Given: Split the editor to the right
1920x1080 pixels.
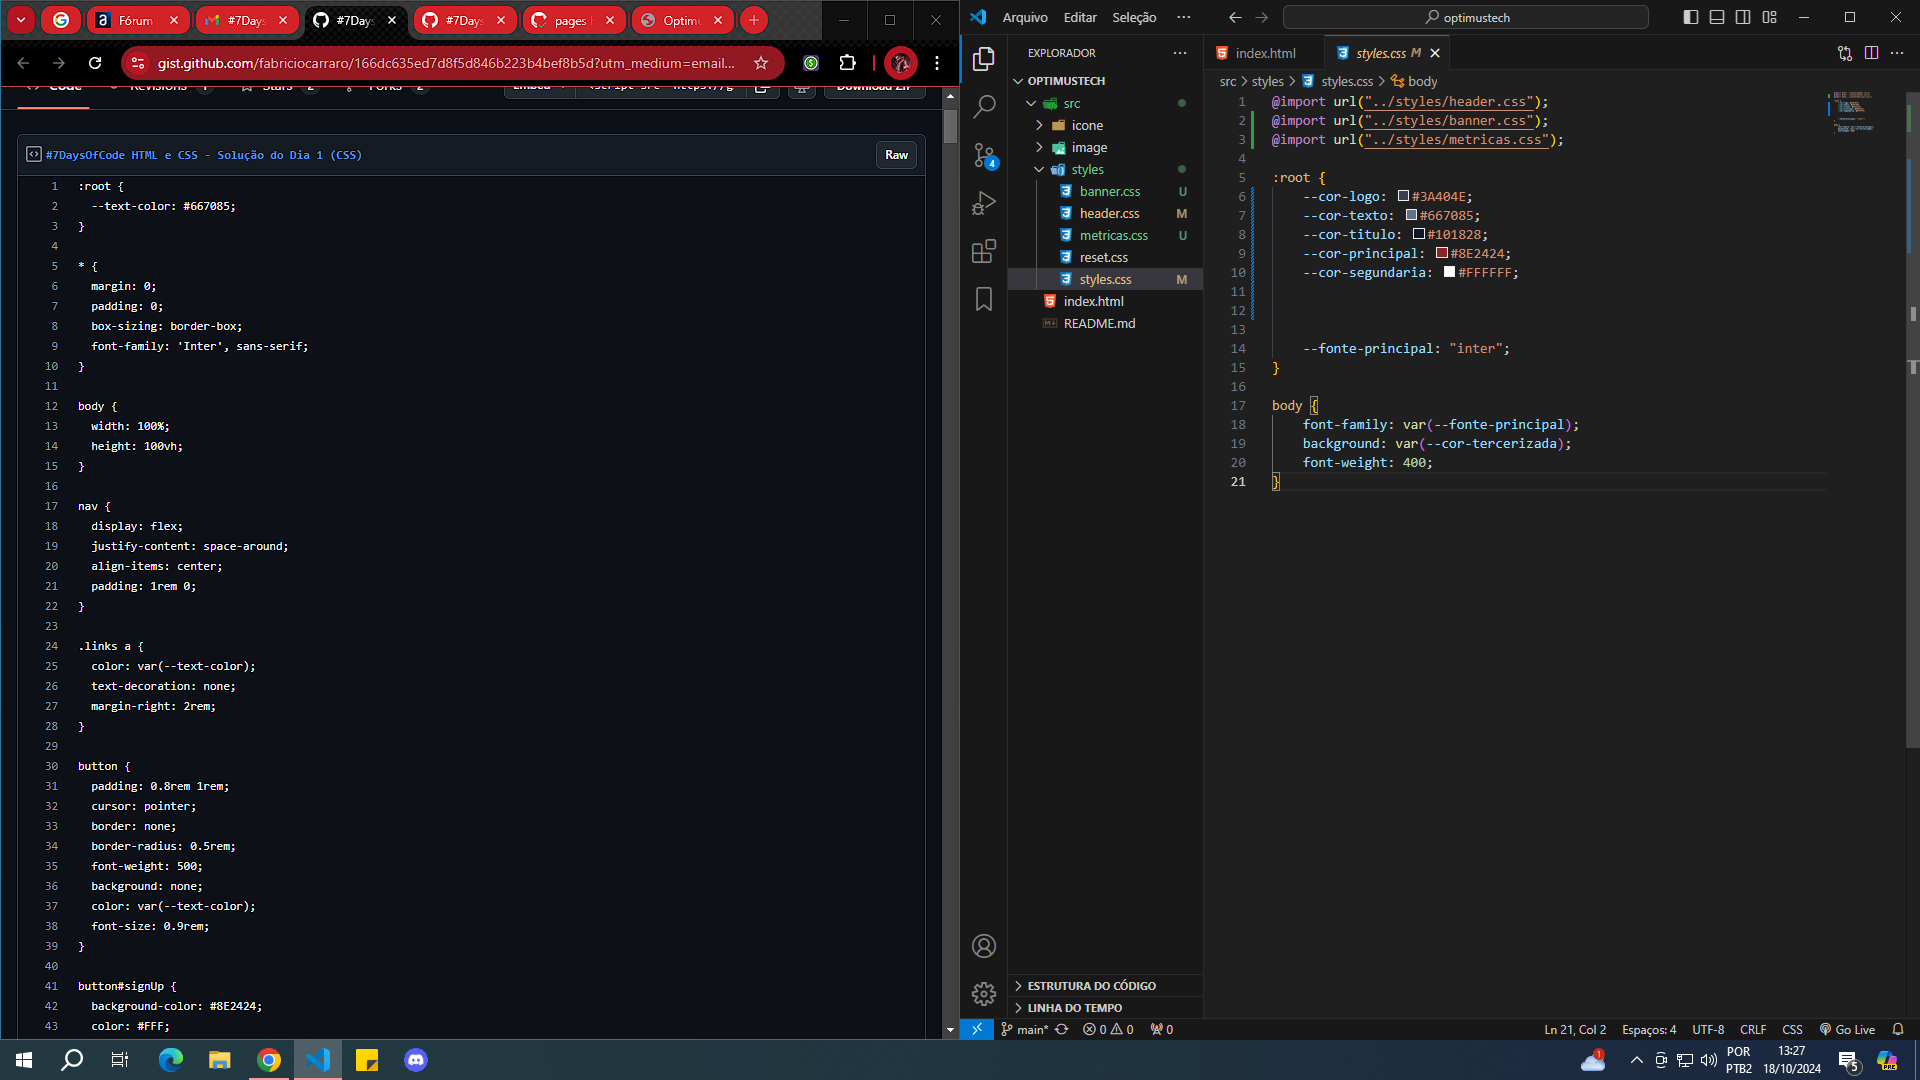Looking at the screenshot, I should [1871, 53].
